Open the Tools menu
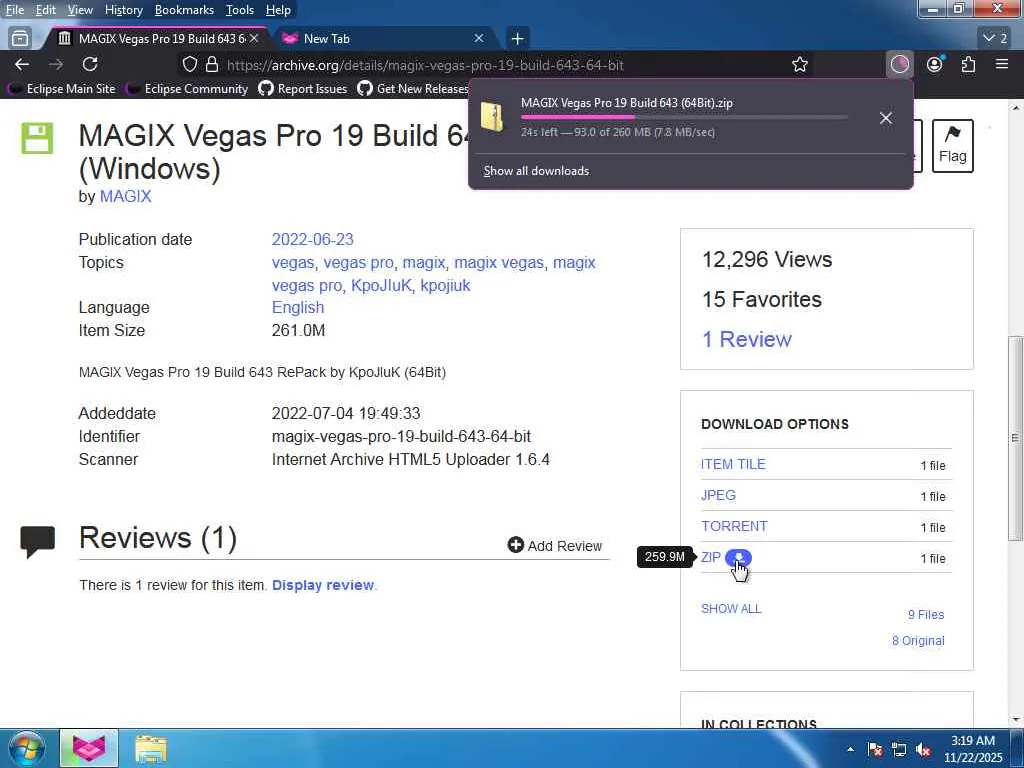This screenshot has height=768, width=1024. [239, 10]
